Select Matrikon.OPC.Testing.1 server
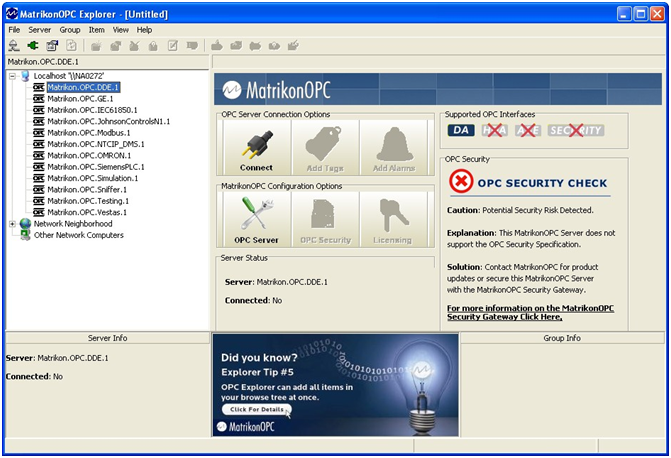 (88, 201)
